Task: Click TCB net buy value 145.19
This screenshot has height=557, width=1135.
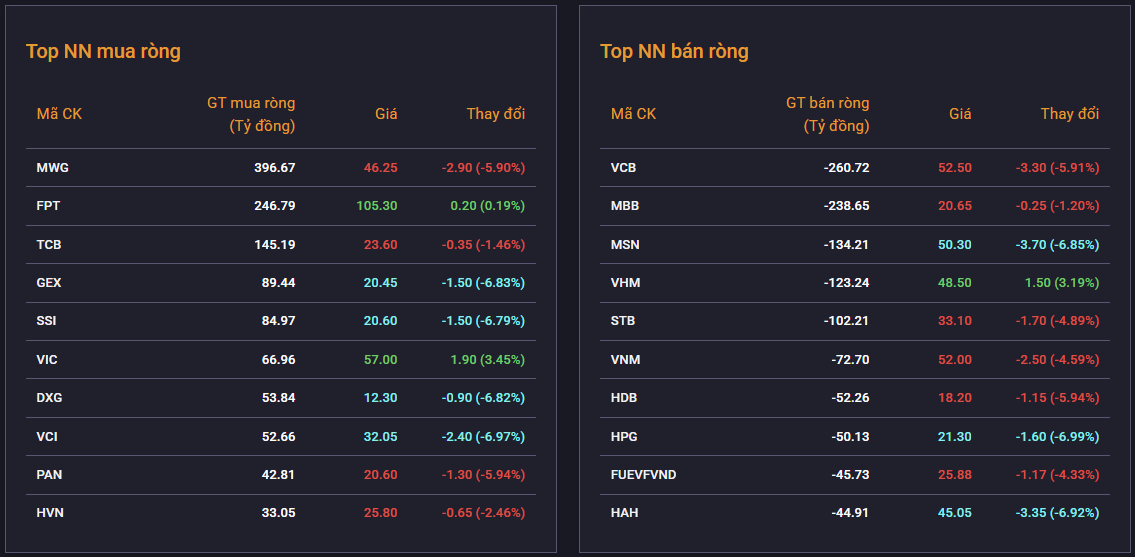Action: [274, 244]
